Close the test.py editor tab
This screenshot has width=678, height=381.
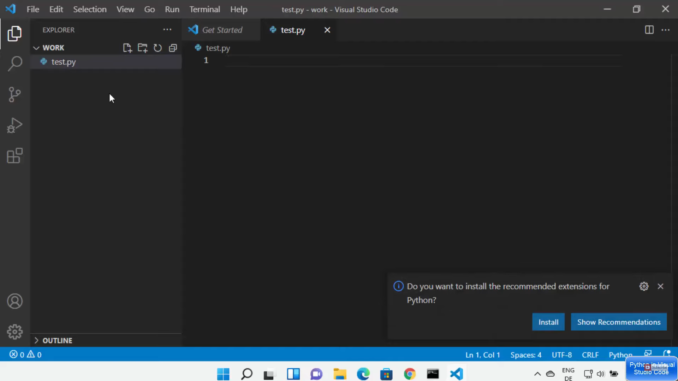coord(327,30)
